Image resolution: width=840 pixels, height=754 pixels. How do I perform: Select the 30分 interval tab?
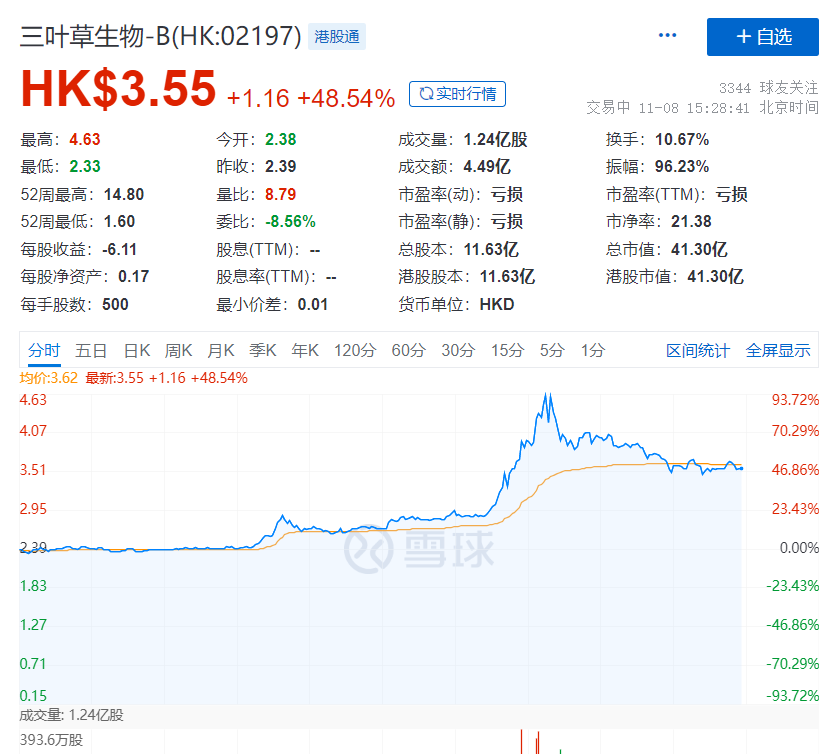click(458, 350)
